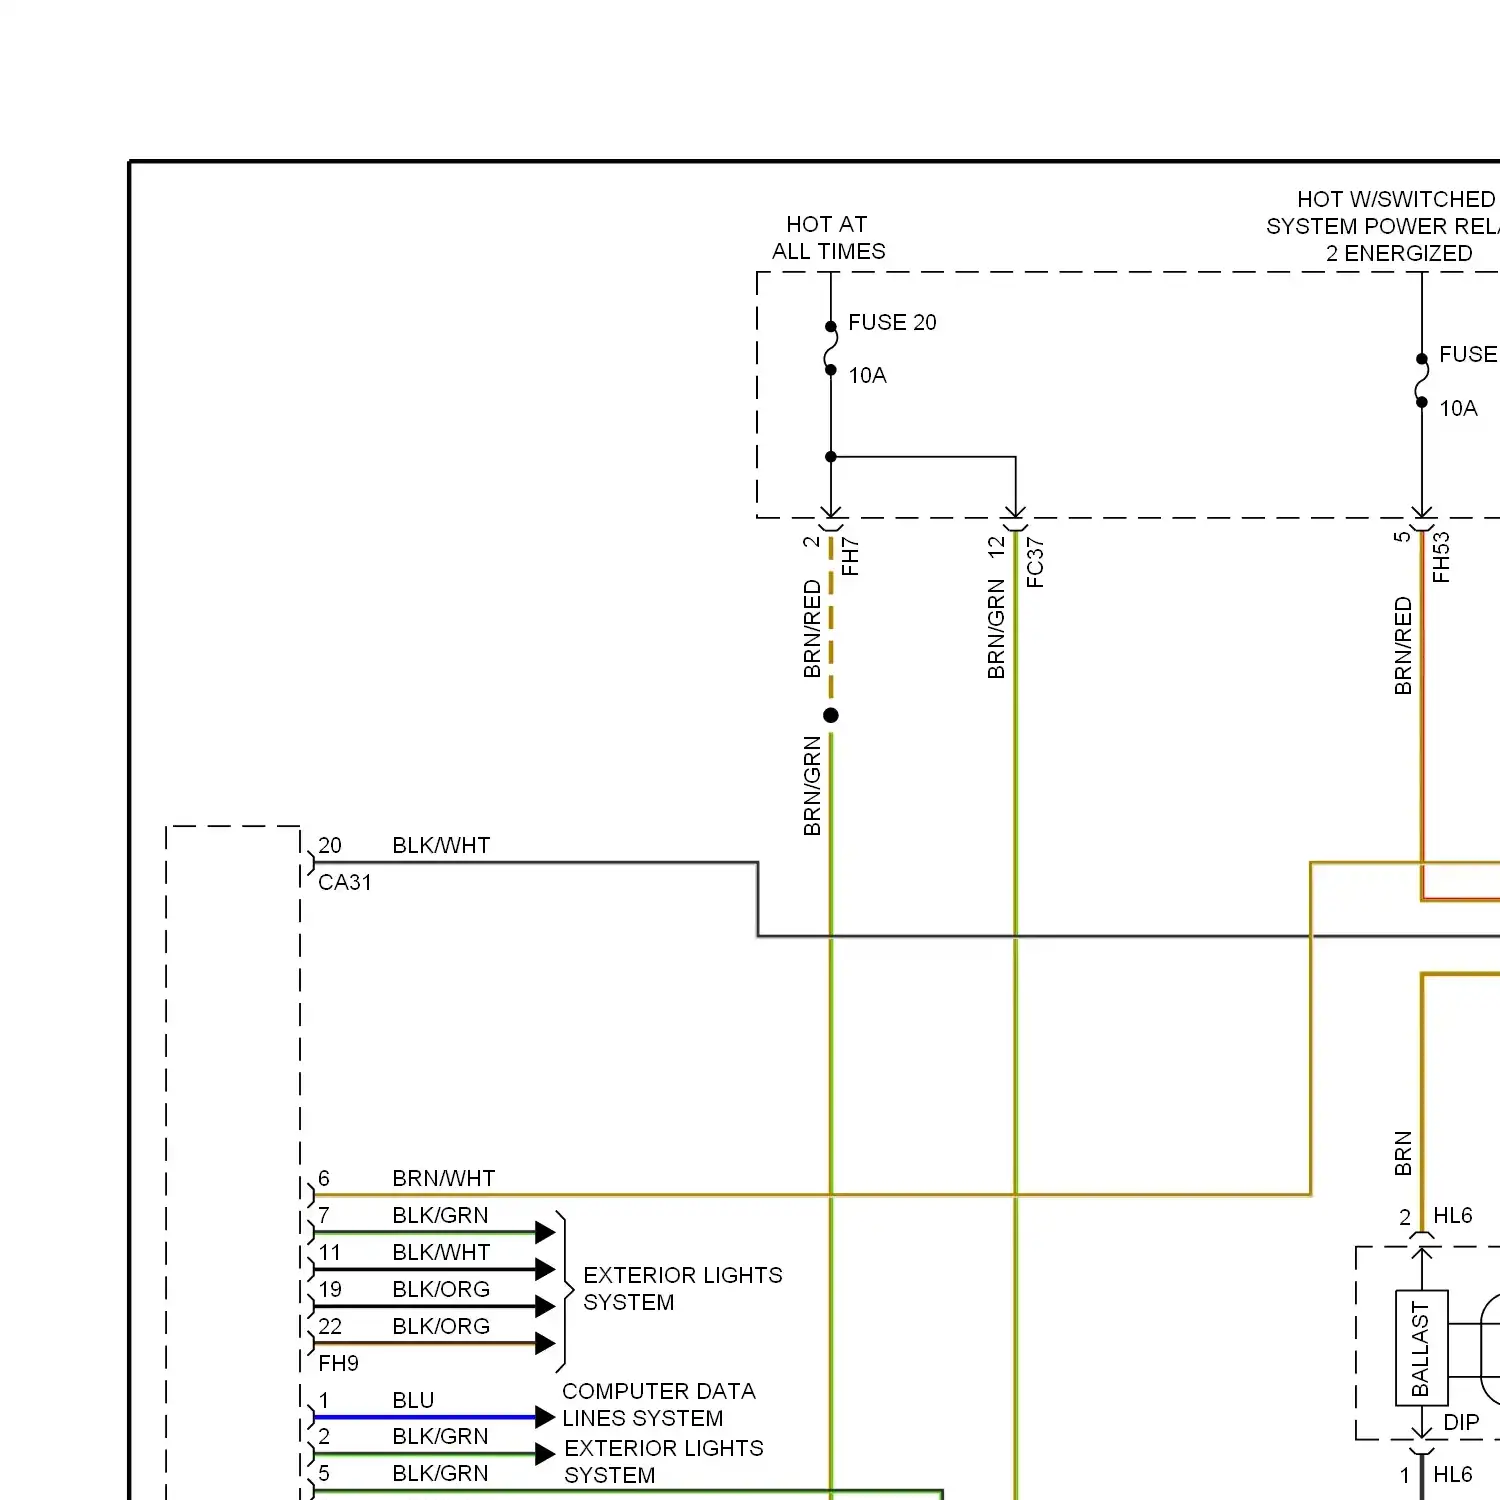Select the HL6 label at pin 2

[x=1453, y=1215]
